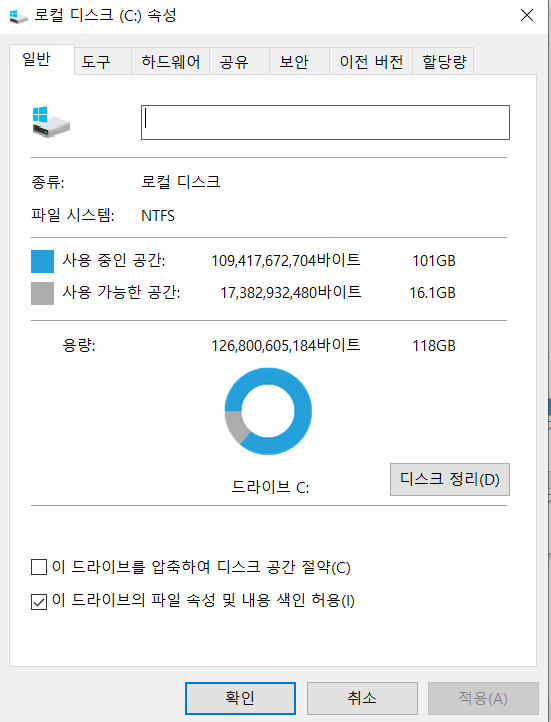Image resolution: width=551 pixels, height=722 pixels.
Task: Click the disk usage donut chart
Action: (268, 411)
